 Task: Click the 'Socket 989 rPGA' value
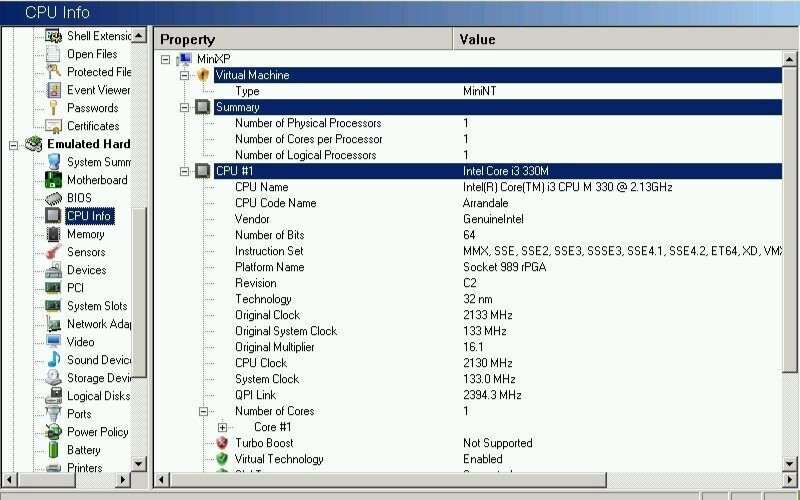[x=504, y=267]
